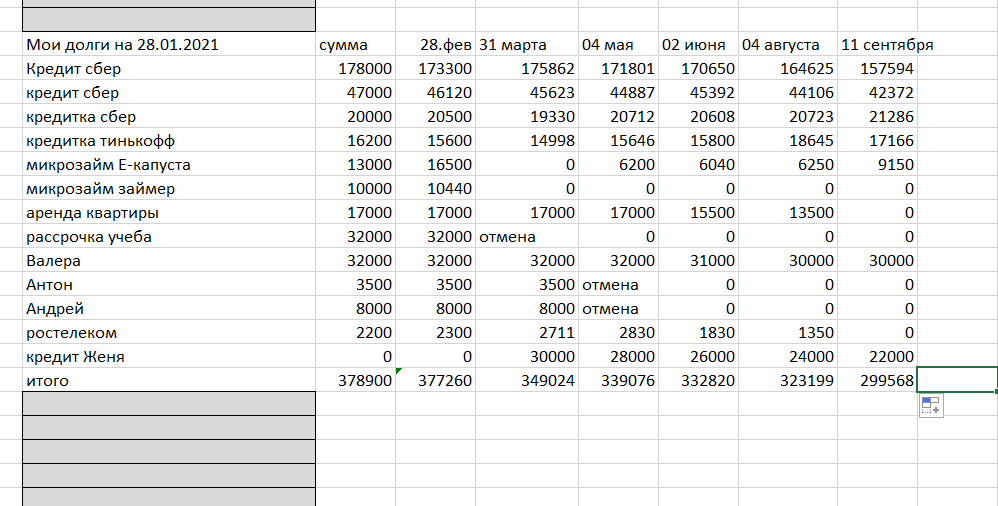Click the '31 марта' column header
The width and height of the screenshot is (998, 506).
[526, 45]
